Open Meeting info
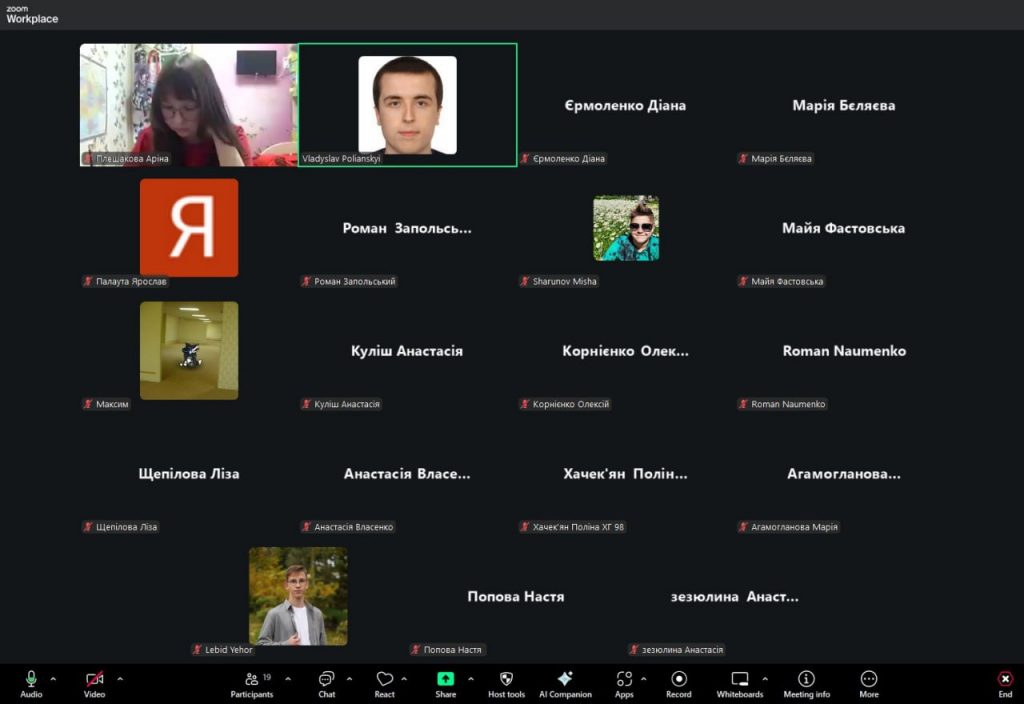The height and width of the screenshot is (704, 1024). [806, 683]
